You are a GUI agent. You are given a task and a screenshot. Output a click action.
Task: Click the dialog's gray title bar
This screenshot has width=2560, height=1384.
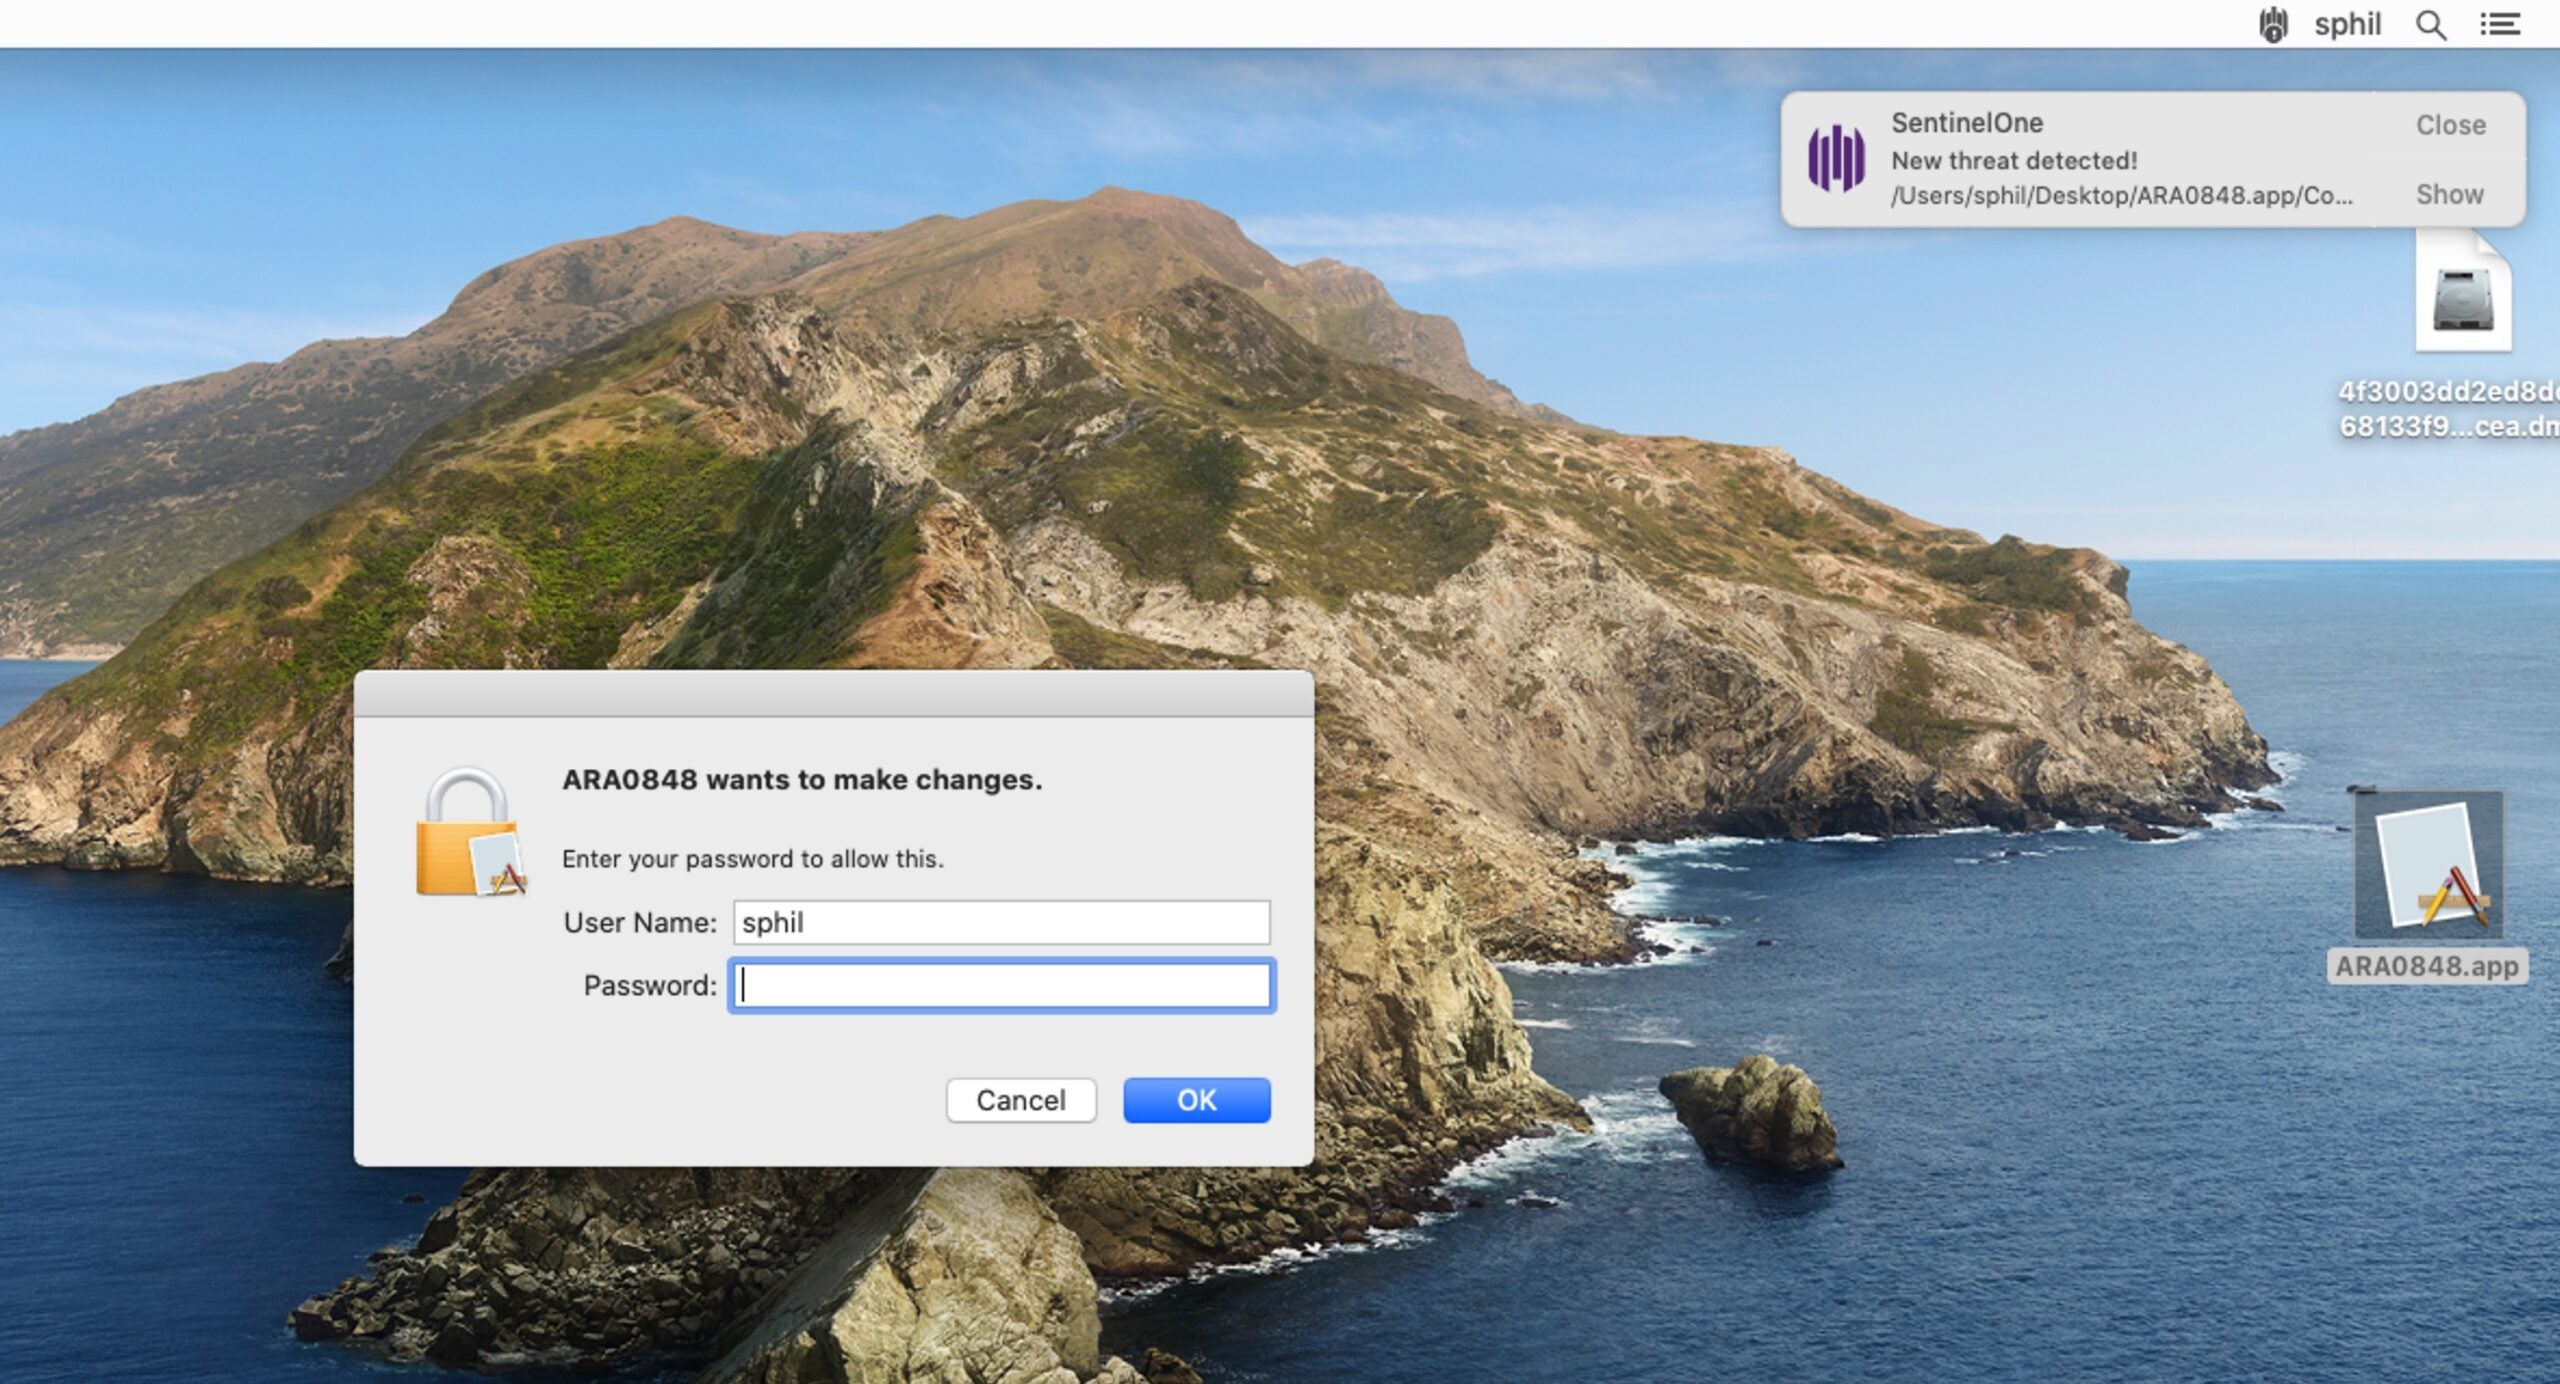click(x=833, y=694)
